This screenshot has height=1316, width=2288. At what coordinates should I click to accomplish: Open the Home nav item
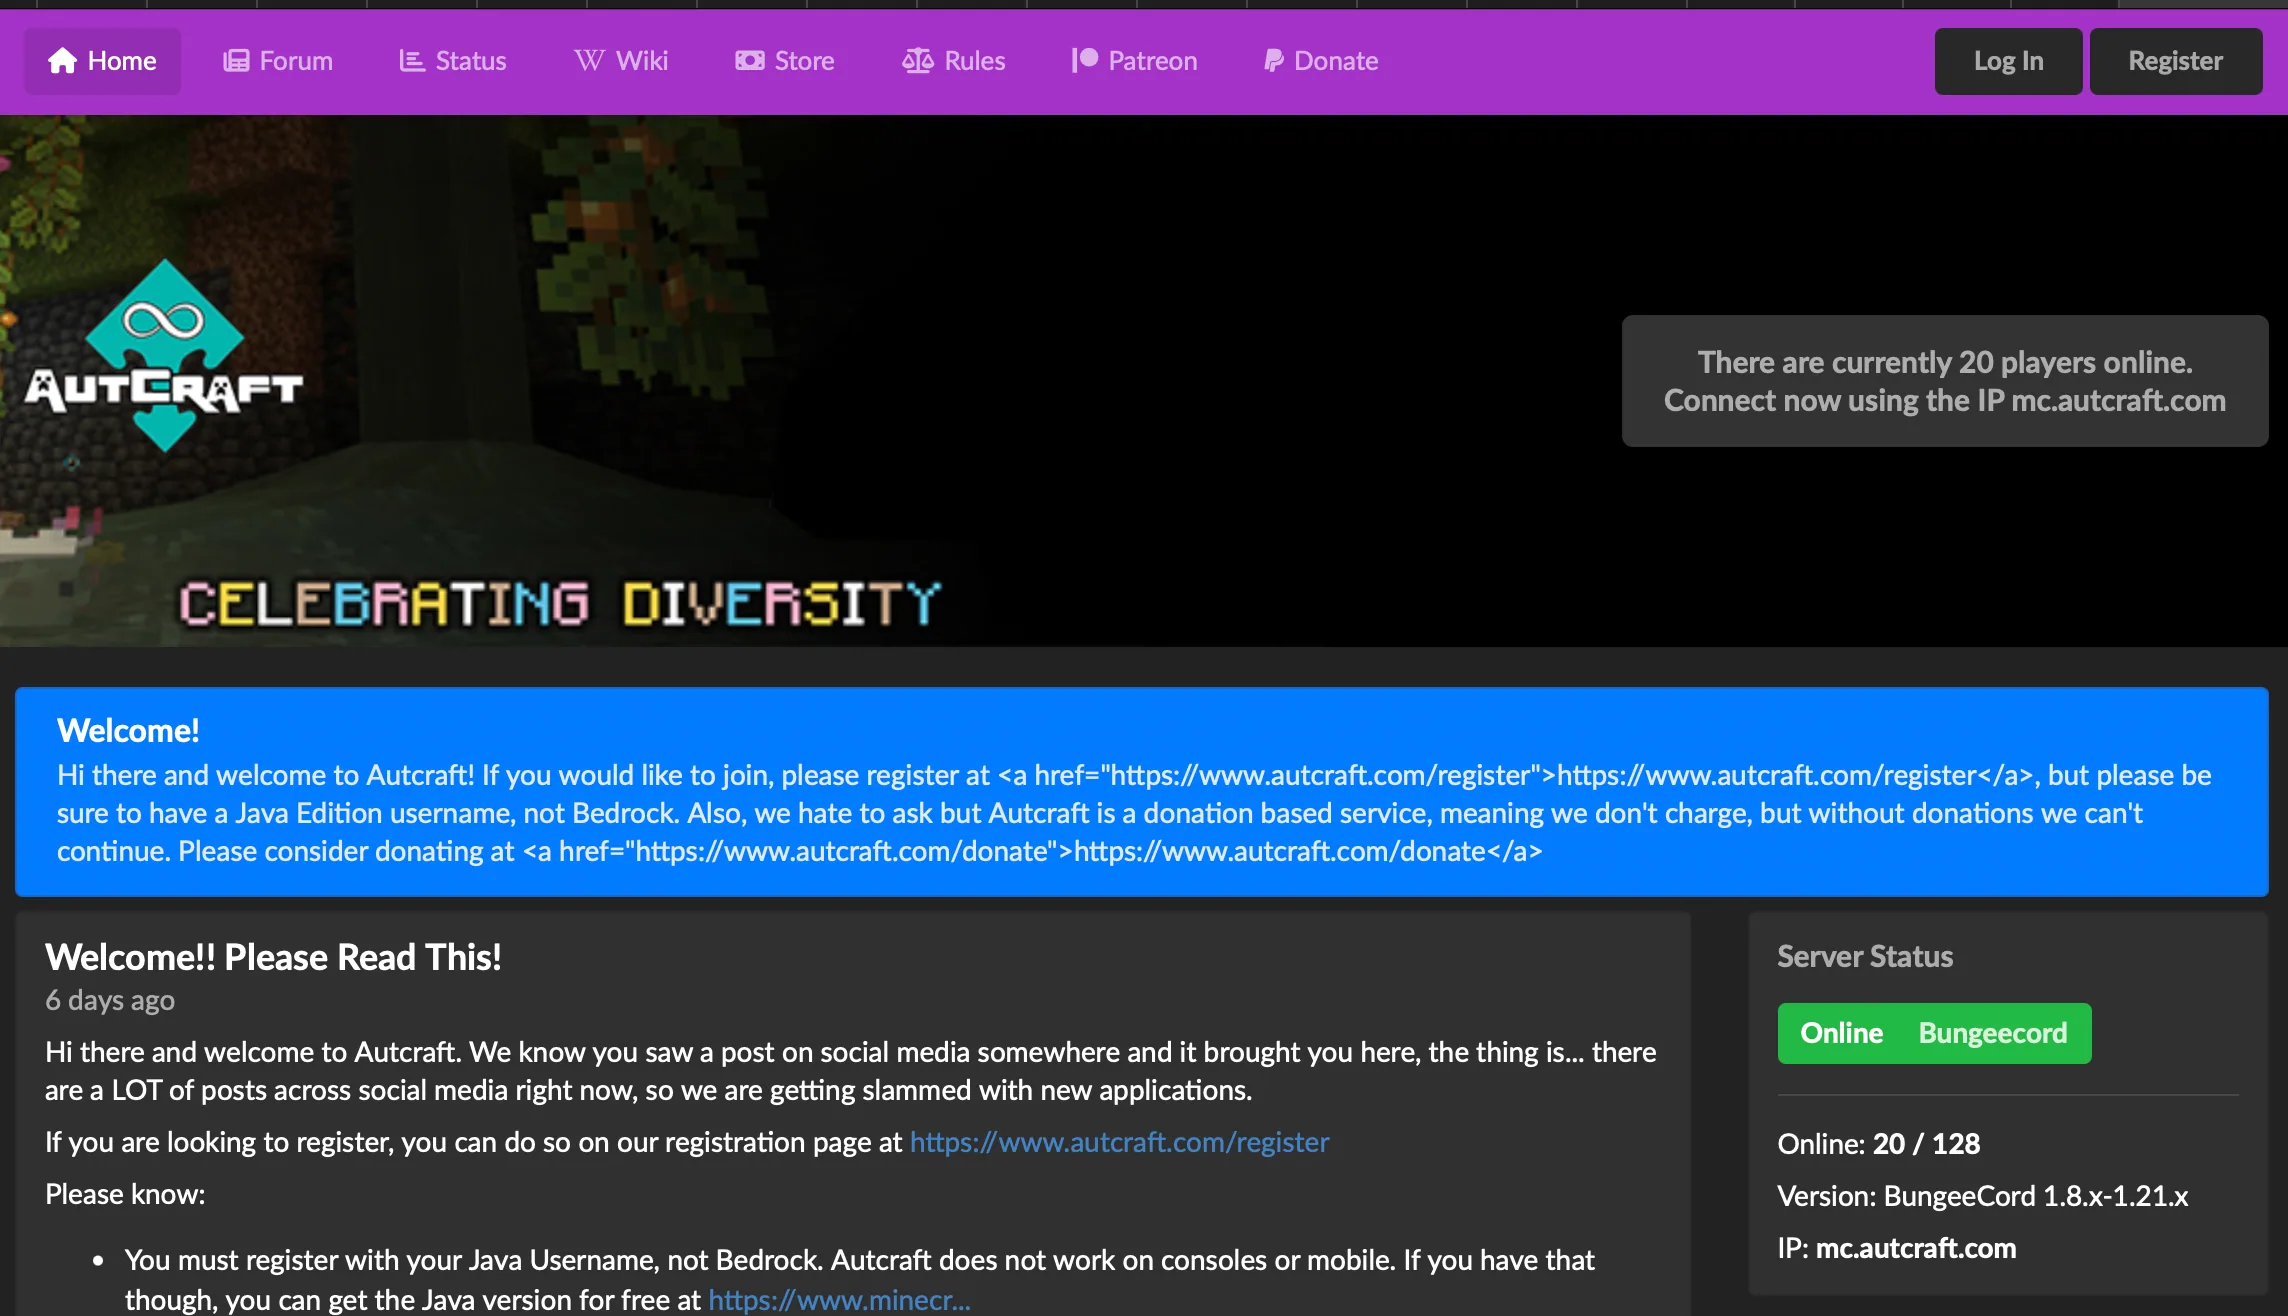tap(102, 61)
